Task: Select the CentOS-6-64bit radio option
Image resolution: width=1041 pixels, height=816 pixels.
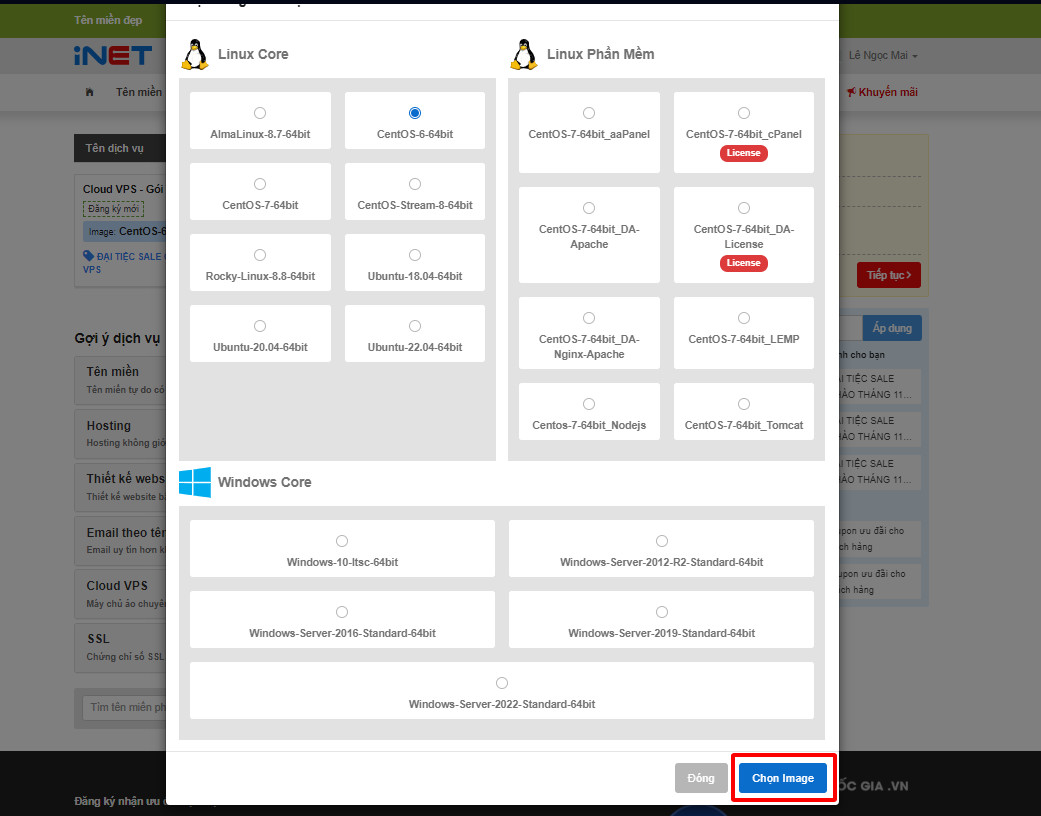Action: 415,113
